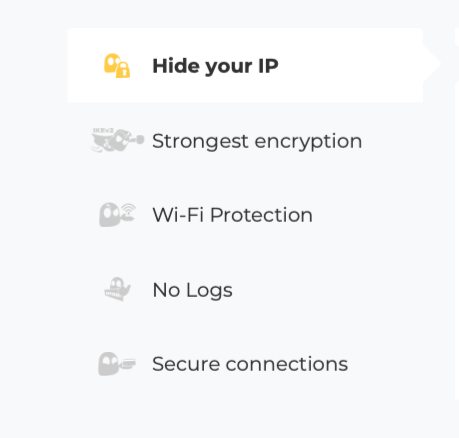Click the yellow ghost with padlock icon
The image size is (459, 438).
click(117, 66)
